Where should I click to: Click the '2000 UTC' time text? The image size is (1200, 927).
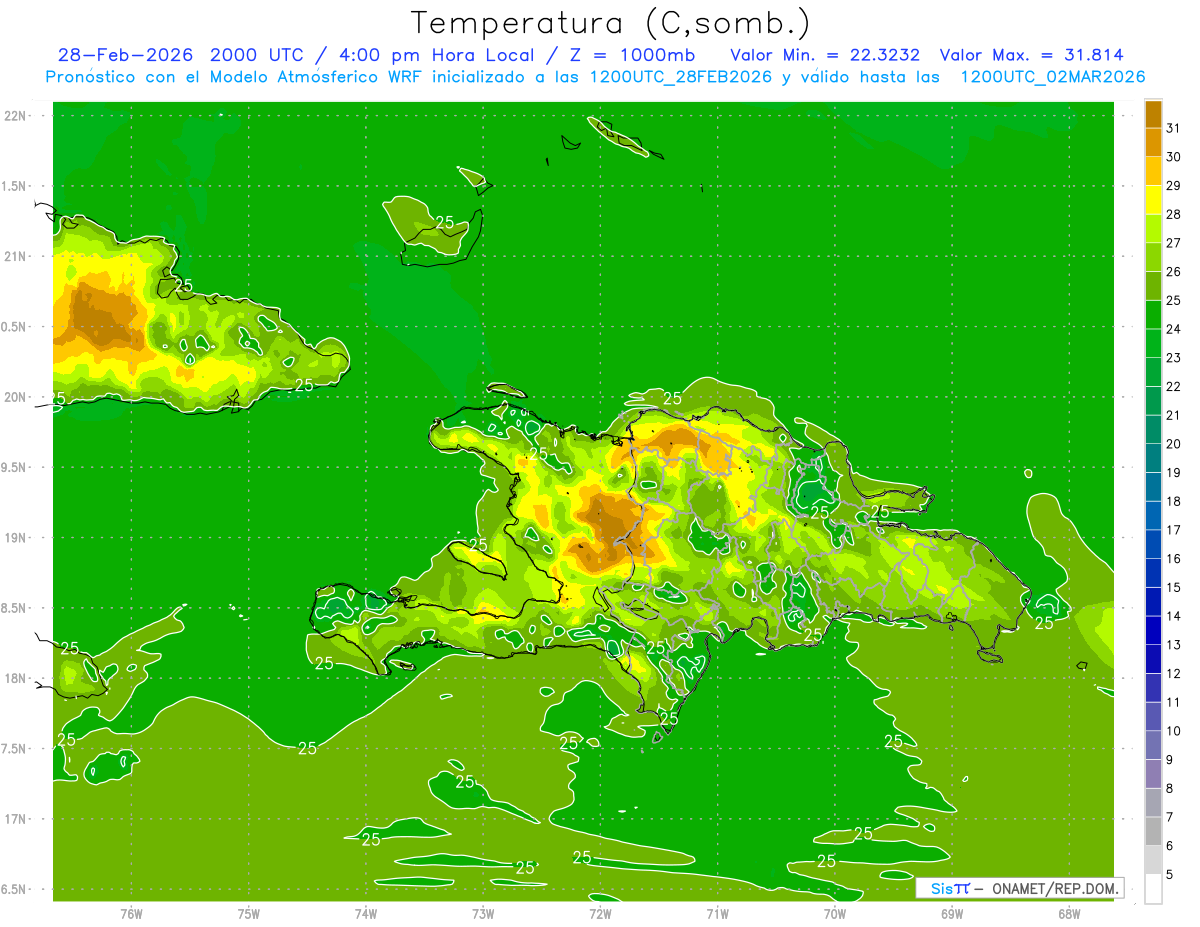coord(254,55)
